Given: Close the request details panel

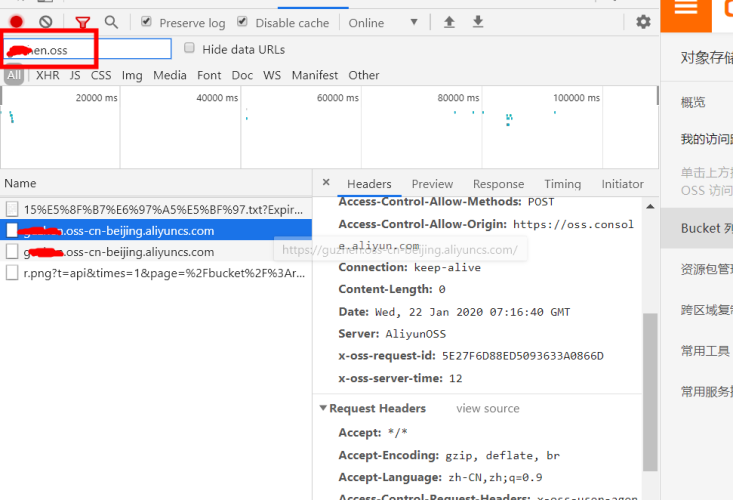Looking at the screenshot, I should [x=325, y=184].
